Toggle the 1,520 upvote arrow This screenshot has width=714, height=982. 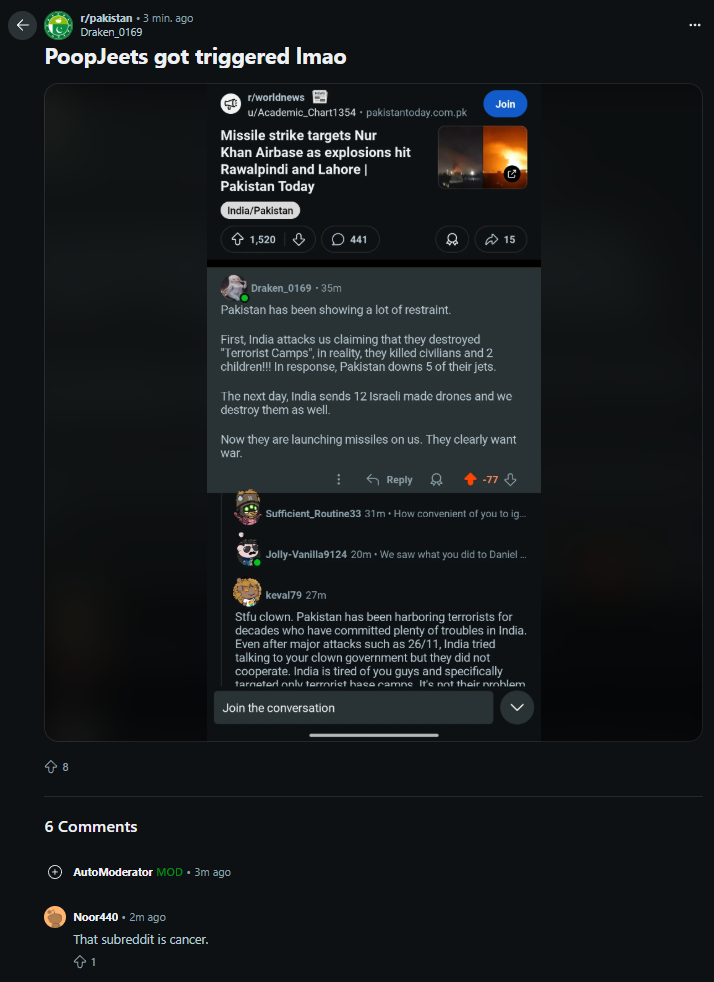tap(237, 239)
